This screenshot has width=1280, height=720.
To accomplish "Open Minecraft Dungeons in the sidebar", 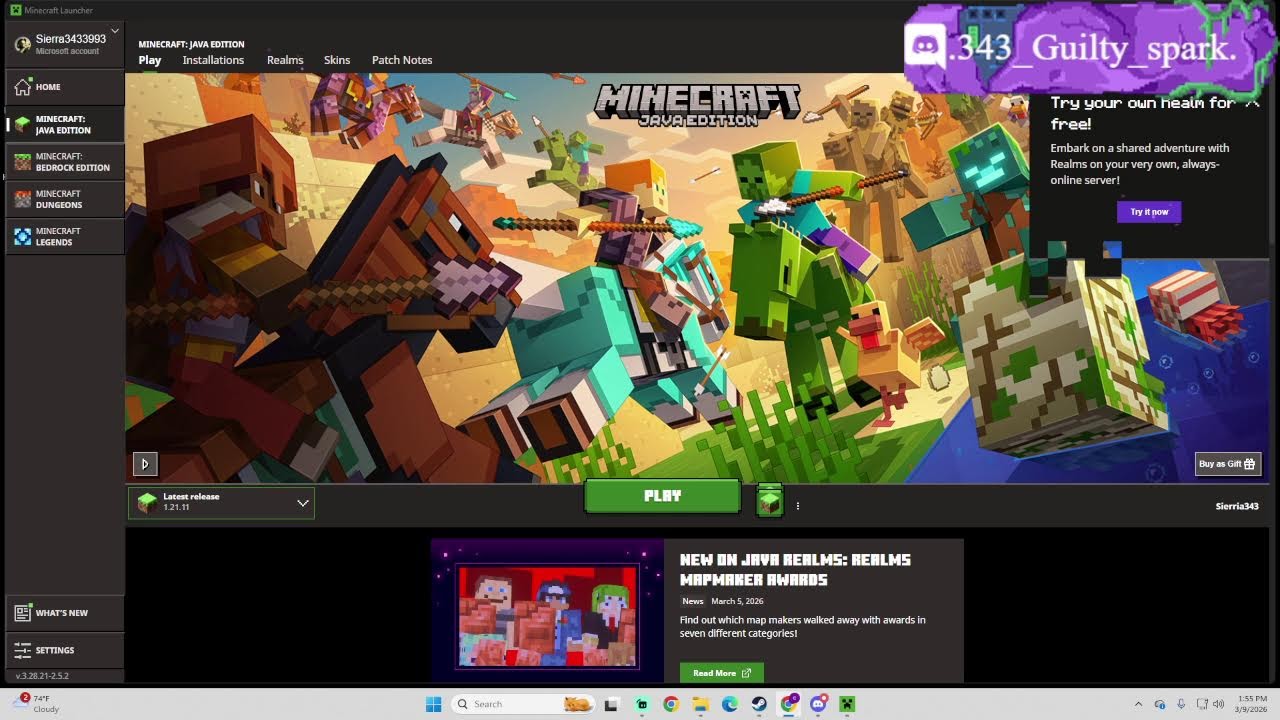I will [65, 199].
